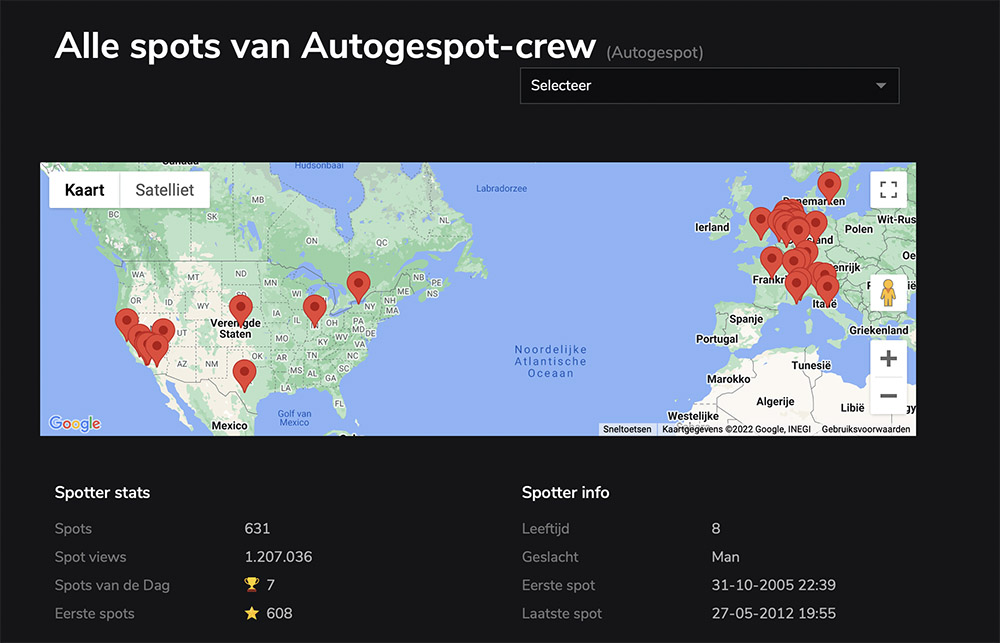Click the map pin near Texas
The width and height of the screenshot is (1000, 643).
(244, 374)
